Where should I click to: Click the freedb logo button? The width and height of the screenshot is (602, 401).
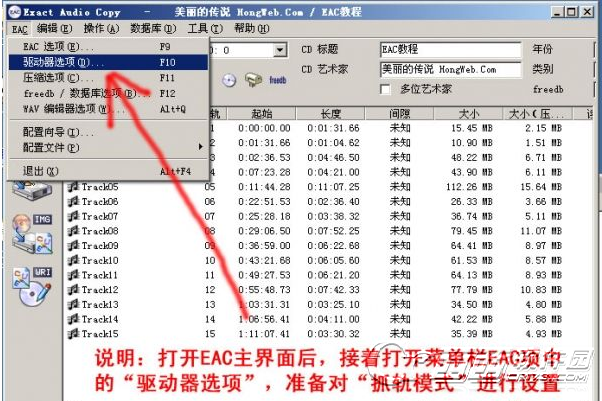278,80
